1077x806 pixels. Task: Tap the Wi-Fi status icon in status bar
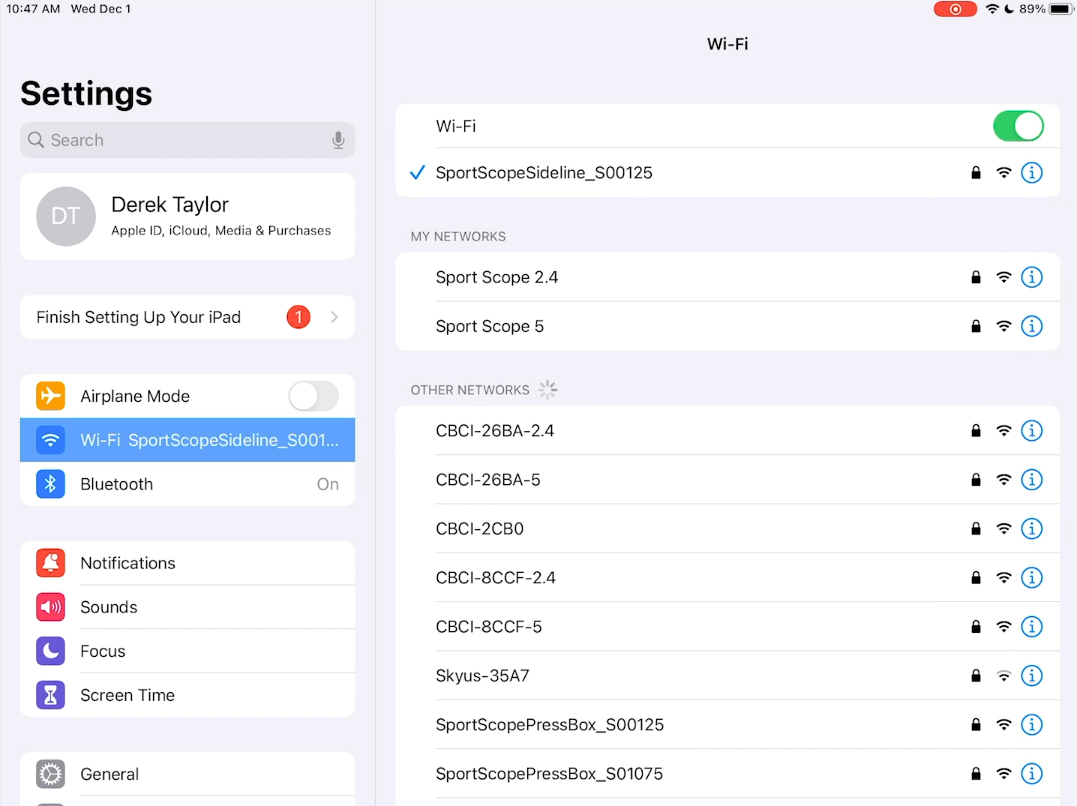pos(992,9)
